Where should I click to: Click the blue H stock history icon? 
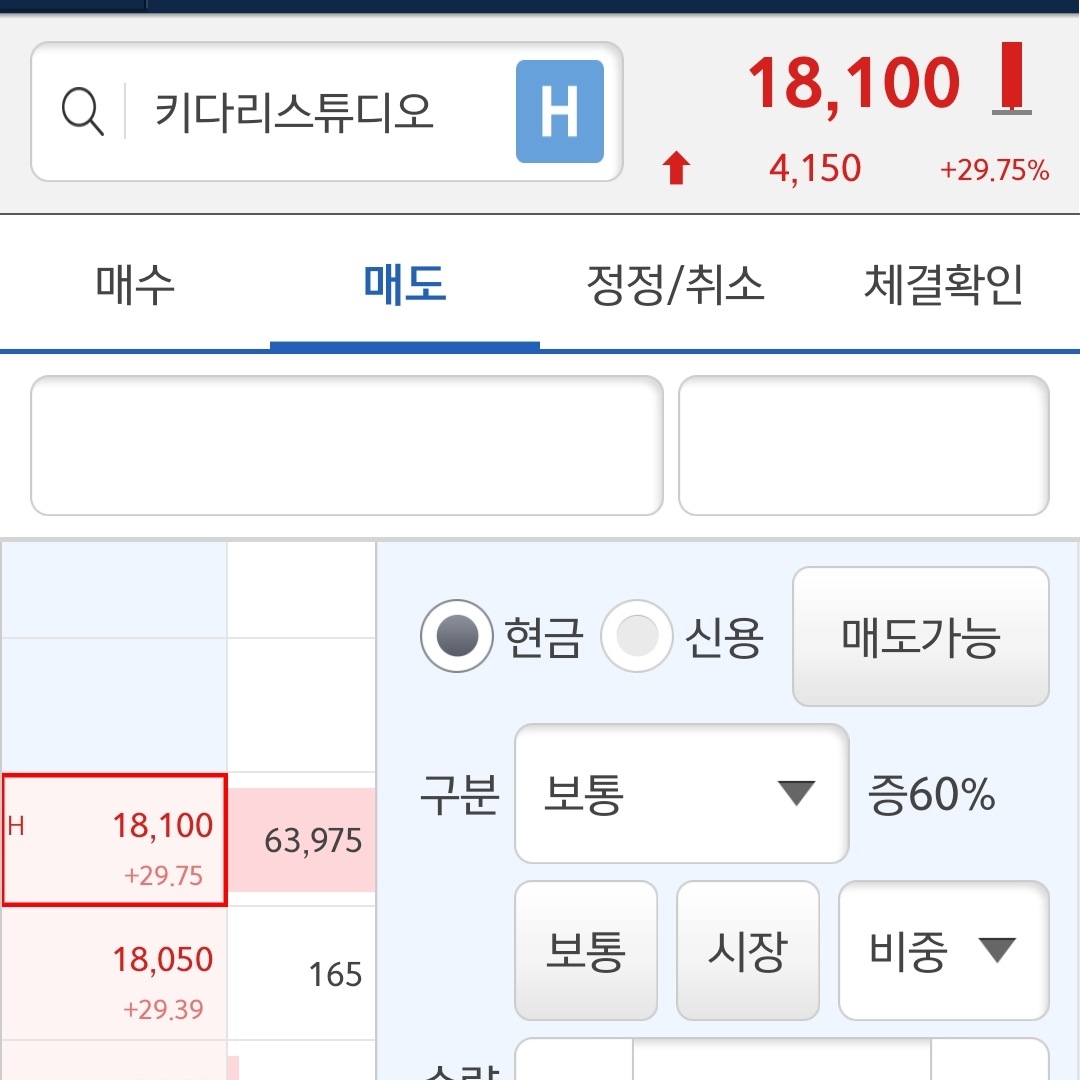(560, 112)
